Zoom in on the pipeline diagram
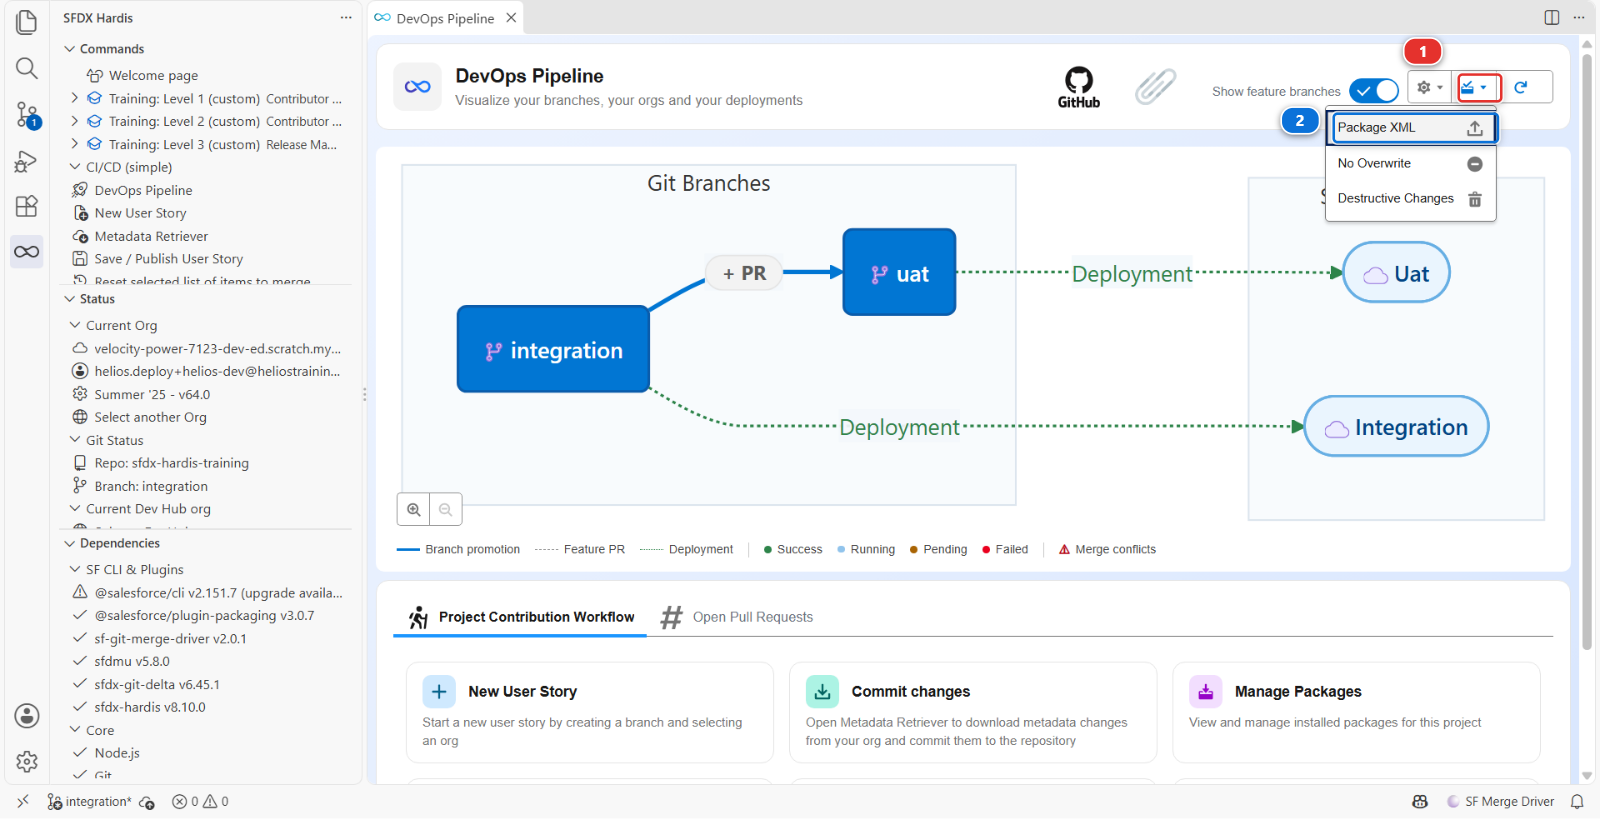The image size is (1600, 819). (x=414, y=510)
